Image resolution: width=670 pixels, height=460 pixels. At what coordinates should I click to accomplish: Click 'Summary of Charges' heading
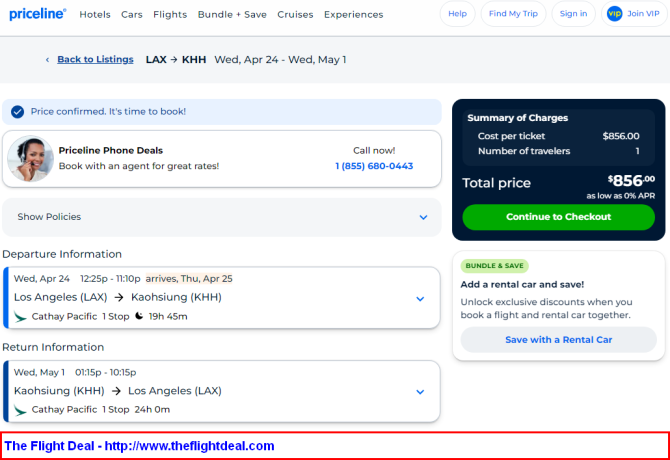coord(517,118)
